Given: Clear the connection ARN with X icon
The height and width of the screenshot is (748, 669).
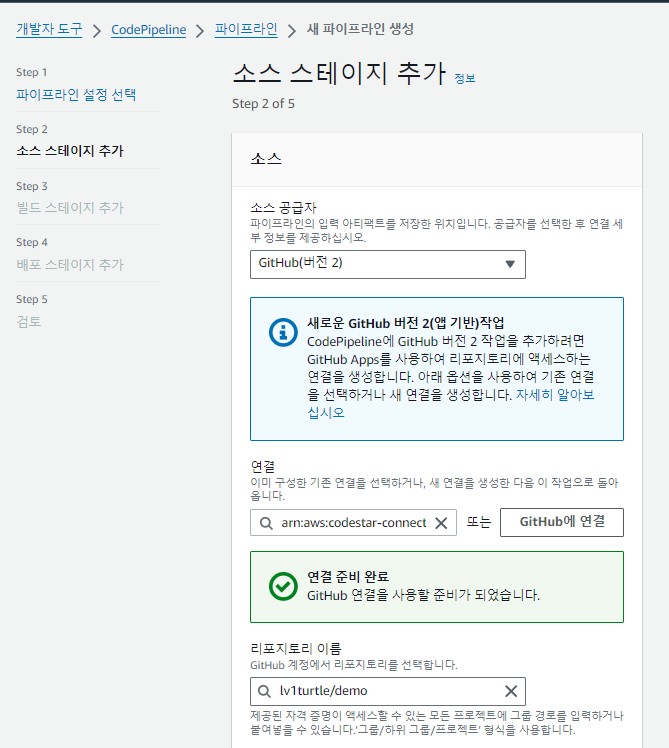Looking at the screenshot, I should pyautogui.click(x=441, y=523).
